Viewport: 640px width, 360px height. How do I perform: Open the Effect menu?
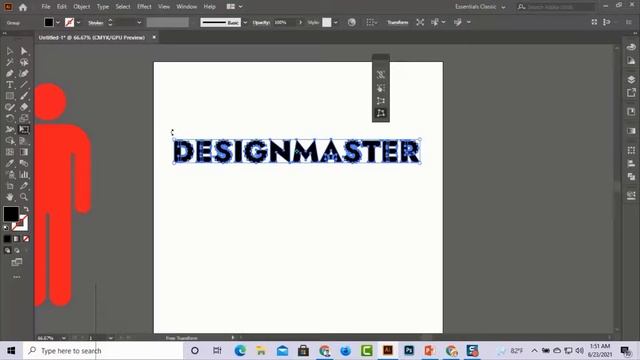point(144,7)
